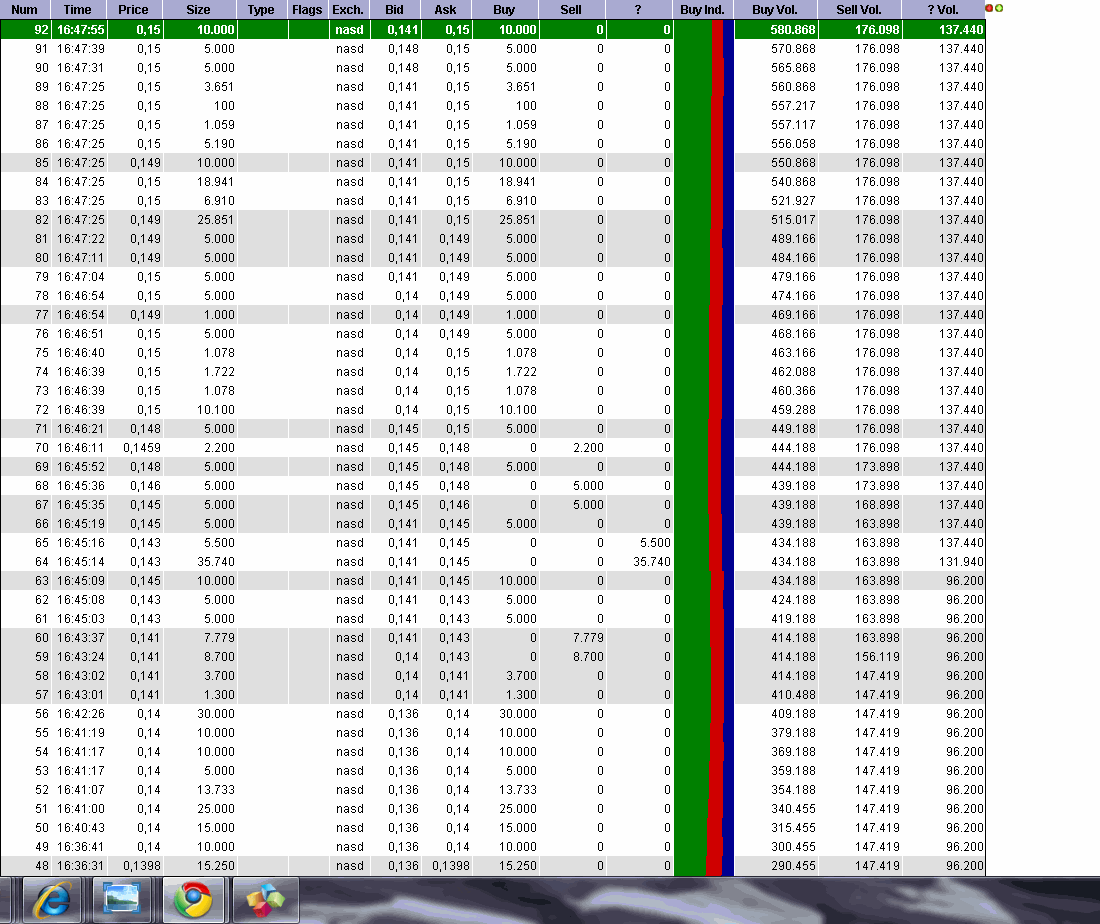Click the Exch. column header
Screen dimensions: 1100x924
347,10
